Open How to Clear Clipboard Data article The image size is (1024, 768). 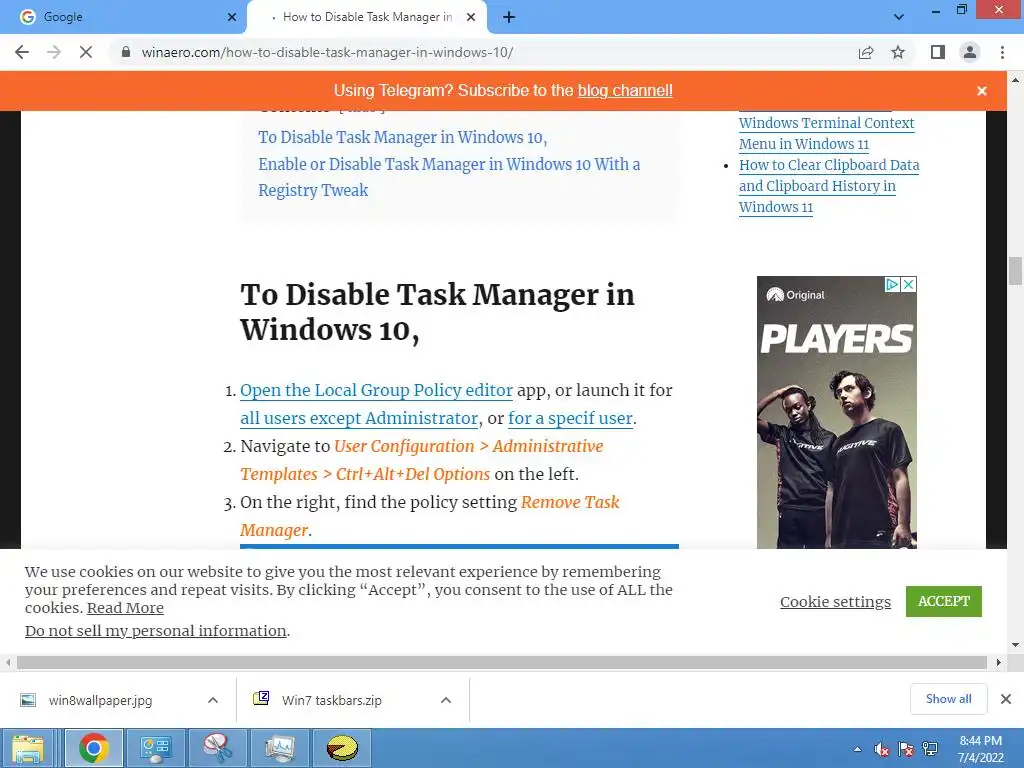pyautogui.click(x=829, y=186)
